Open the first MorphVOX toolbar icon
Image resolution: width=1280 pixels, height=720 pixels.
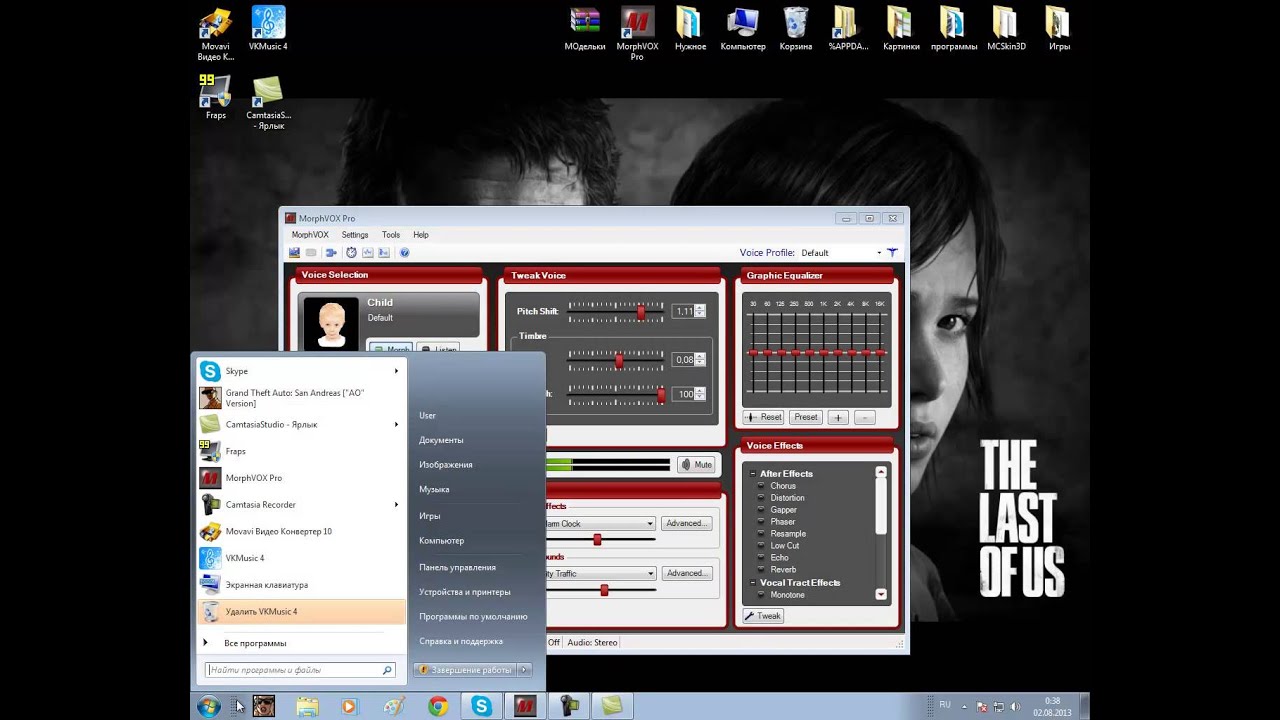pos(294,253)
